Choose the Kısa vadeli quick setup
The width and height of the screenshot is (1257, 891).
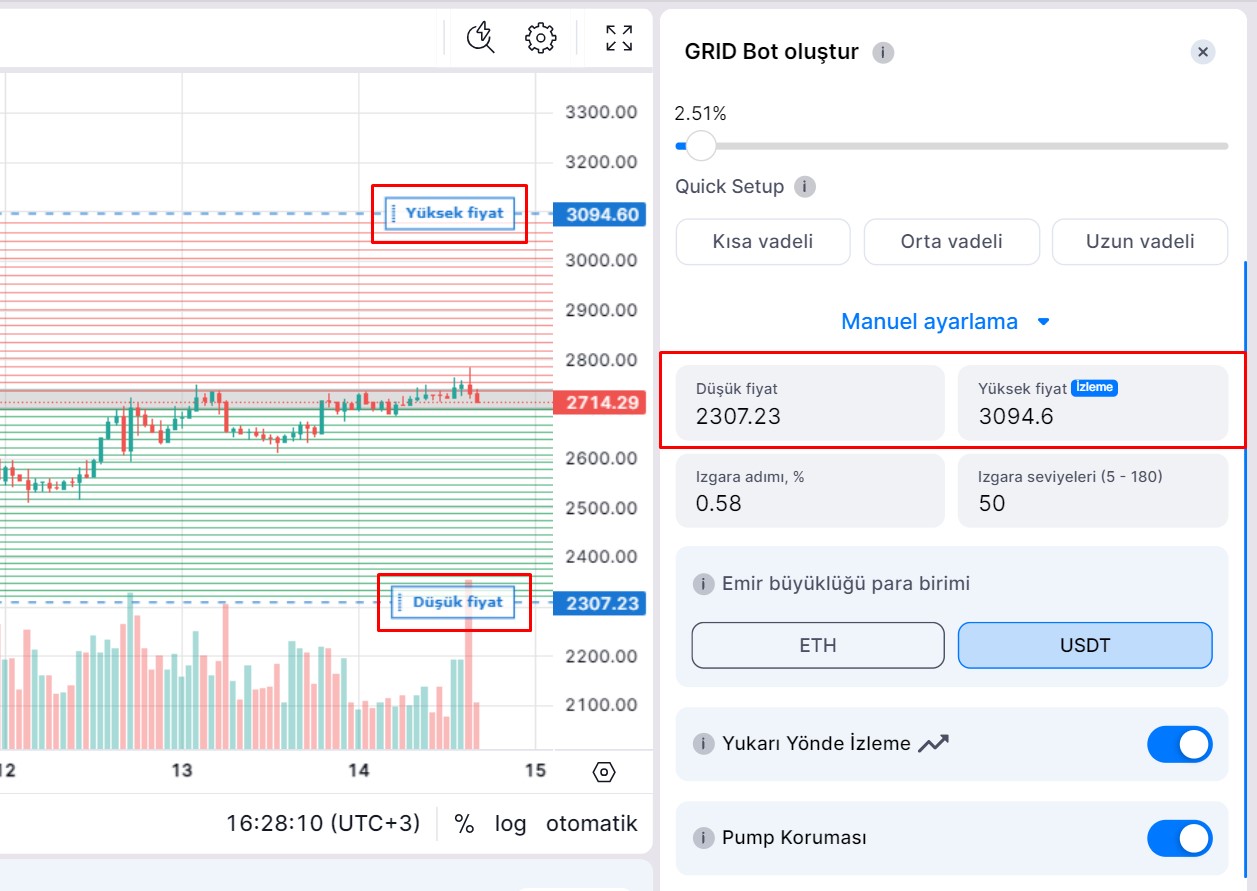click(763, 242)
